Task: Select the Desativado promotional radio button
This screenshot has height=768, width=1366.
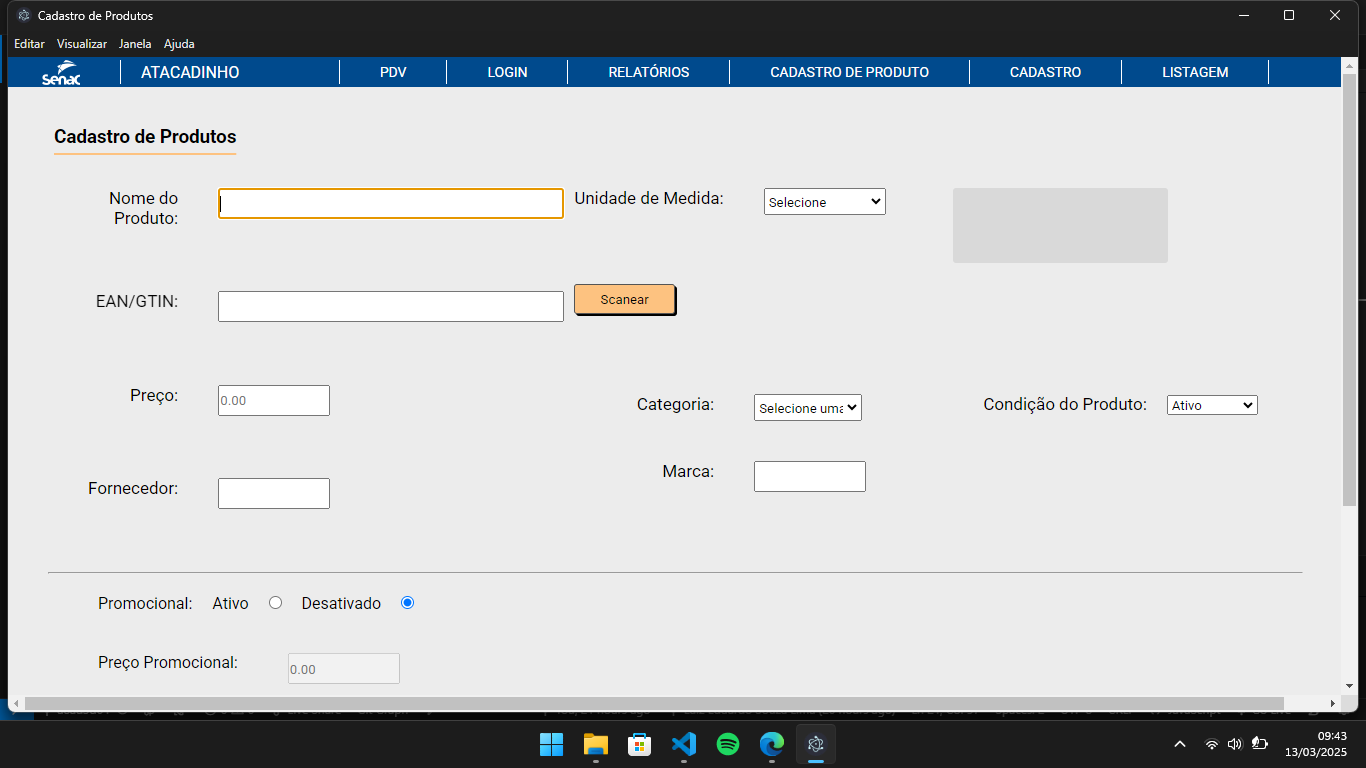Action: pyautogui.click(x=407, y=603)
